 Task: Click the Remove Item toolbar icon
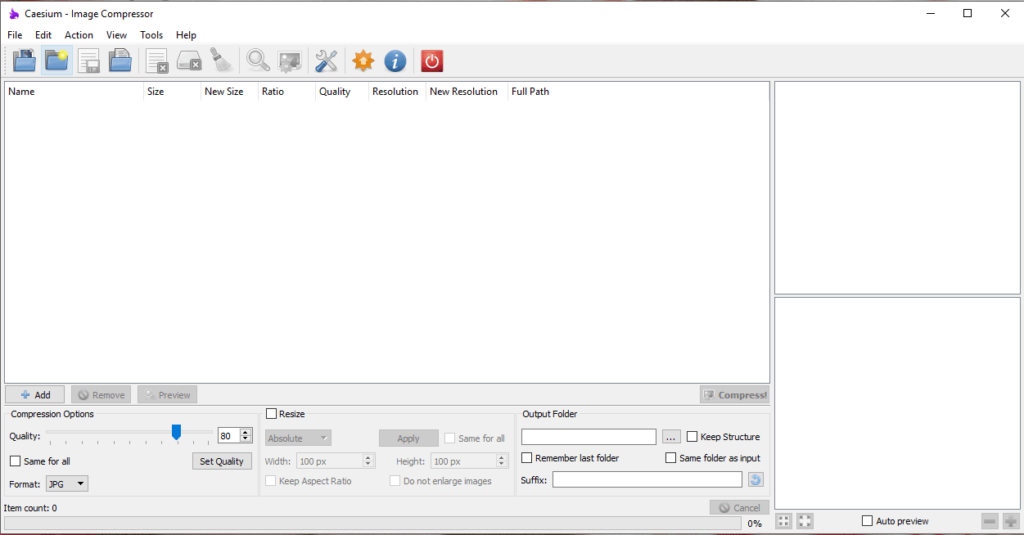pos(157,61)
